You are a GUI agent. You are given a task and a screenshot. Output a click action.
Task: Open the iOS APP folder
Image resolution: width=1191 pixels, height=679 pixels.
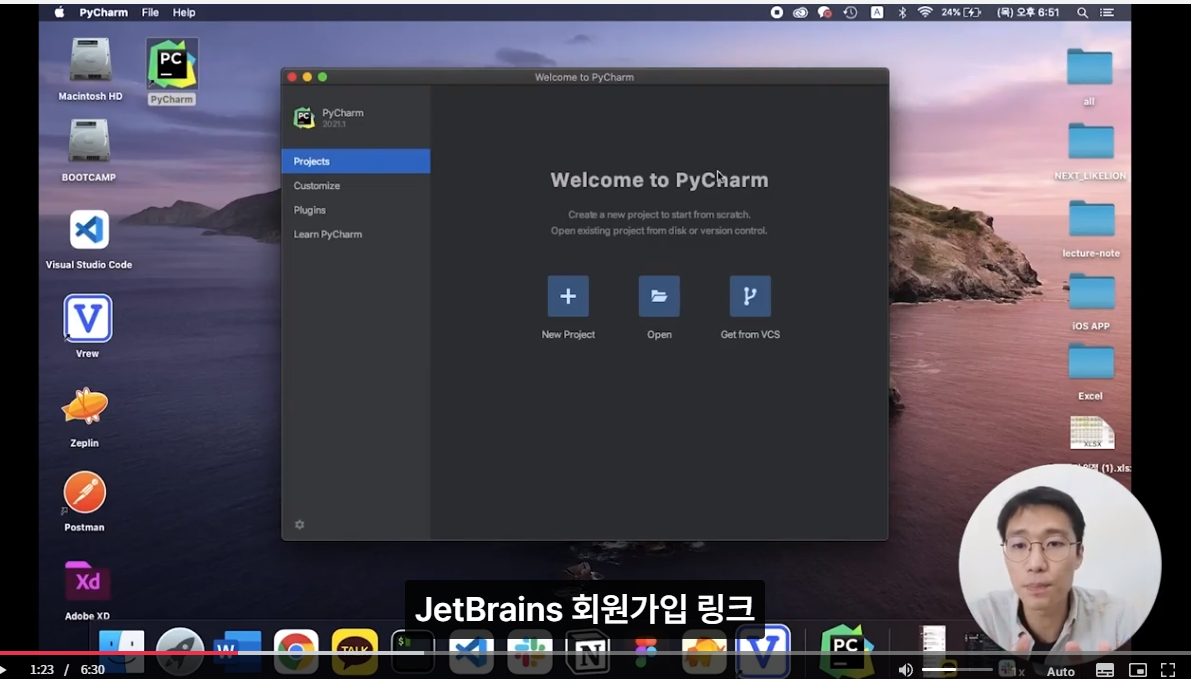[x=1091, y=292]
